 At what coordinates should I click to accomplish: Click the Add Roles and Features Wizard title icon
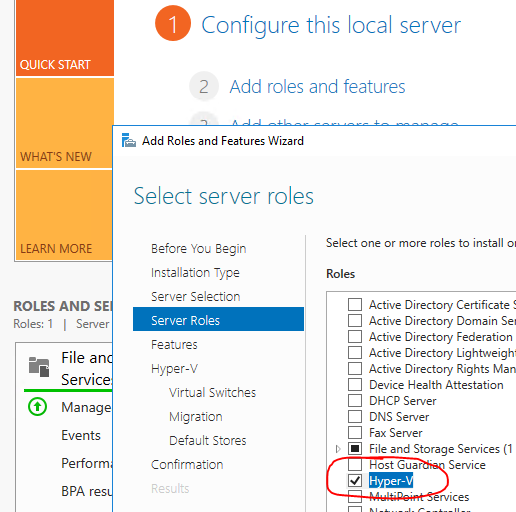[129, 140]
